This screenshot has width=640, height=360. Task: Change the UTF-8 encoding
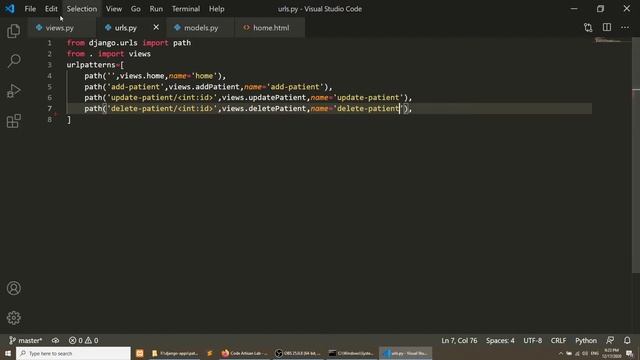[x=533, y=340]
